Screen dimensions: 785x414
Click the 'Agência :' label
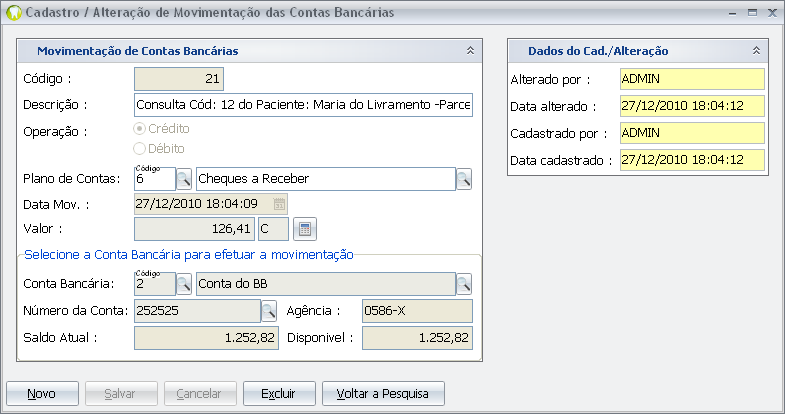tap(313, 311)
